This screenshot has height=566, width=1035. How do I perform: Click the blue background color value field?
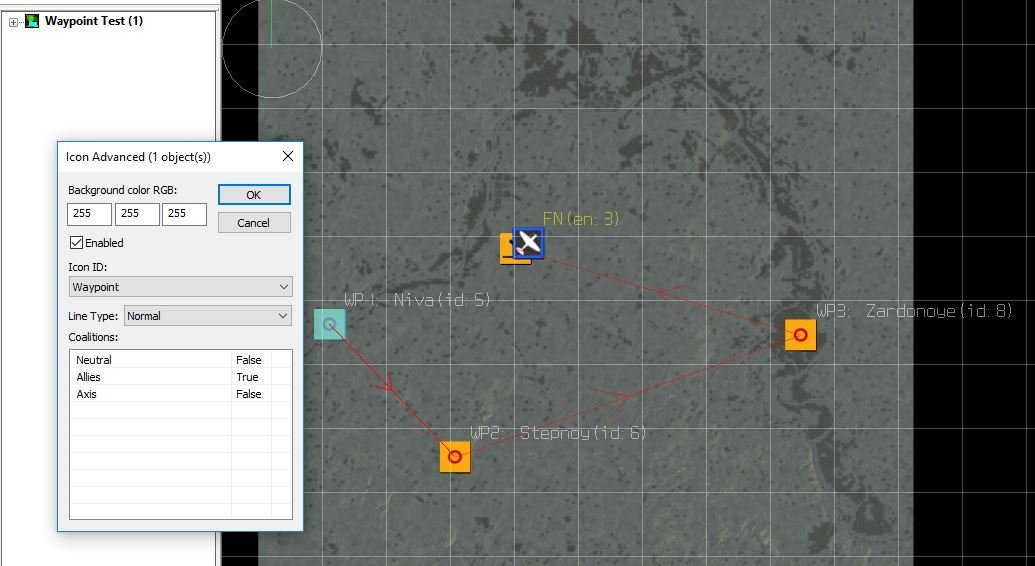184,214
